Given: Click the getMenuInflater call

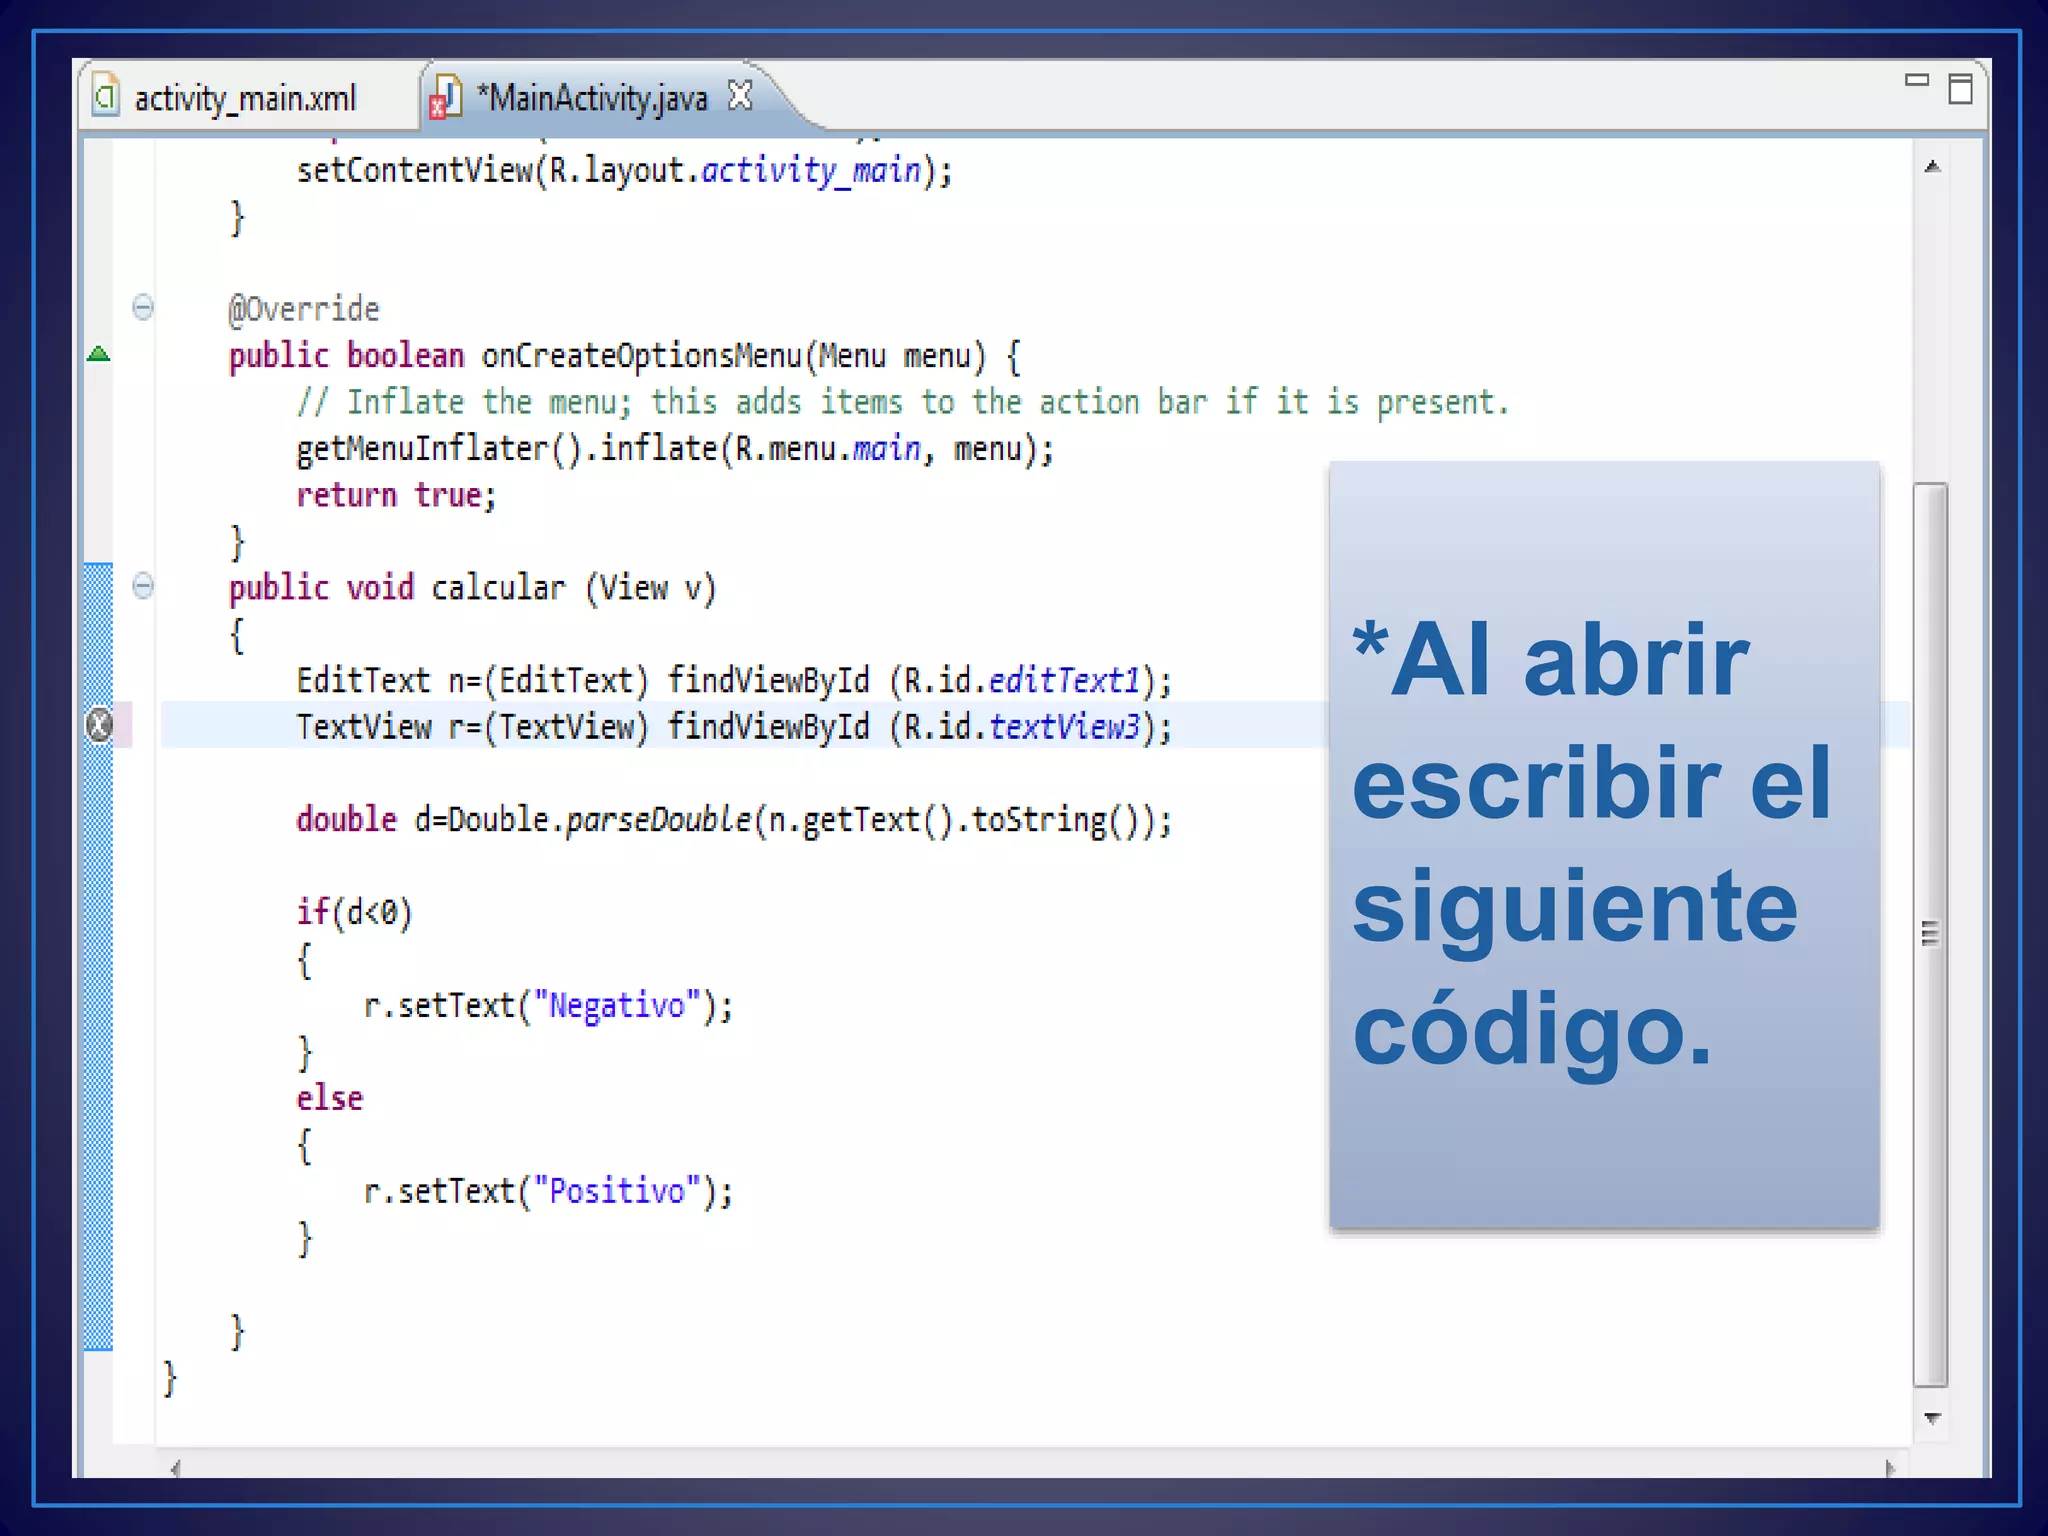Looking at the screenshot, I should point(438,449).
